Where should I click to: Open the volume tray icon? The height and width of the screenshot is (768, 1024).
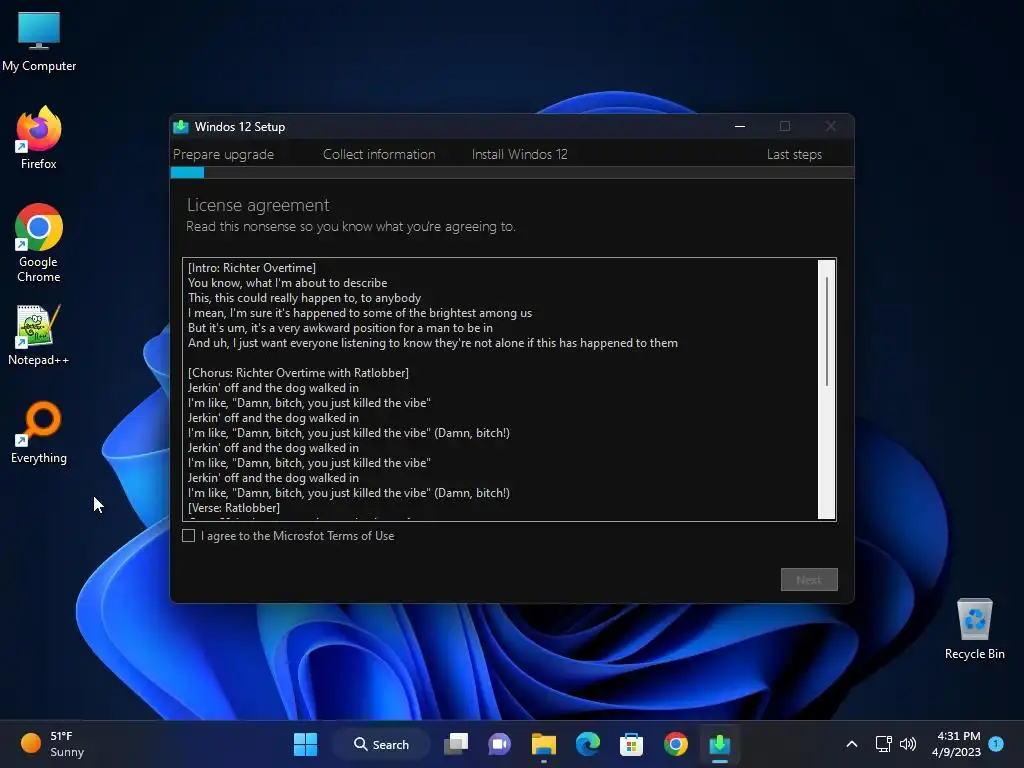click(908, 744)
